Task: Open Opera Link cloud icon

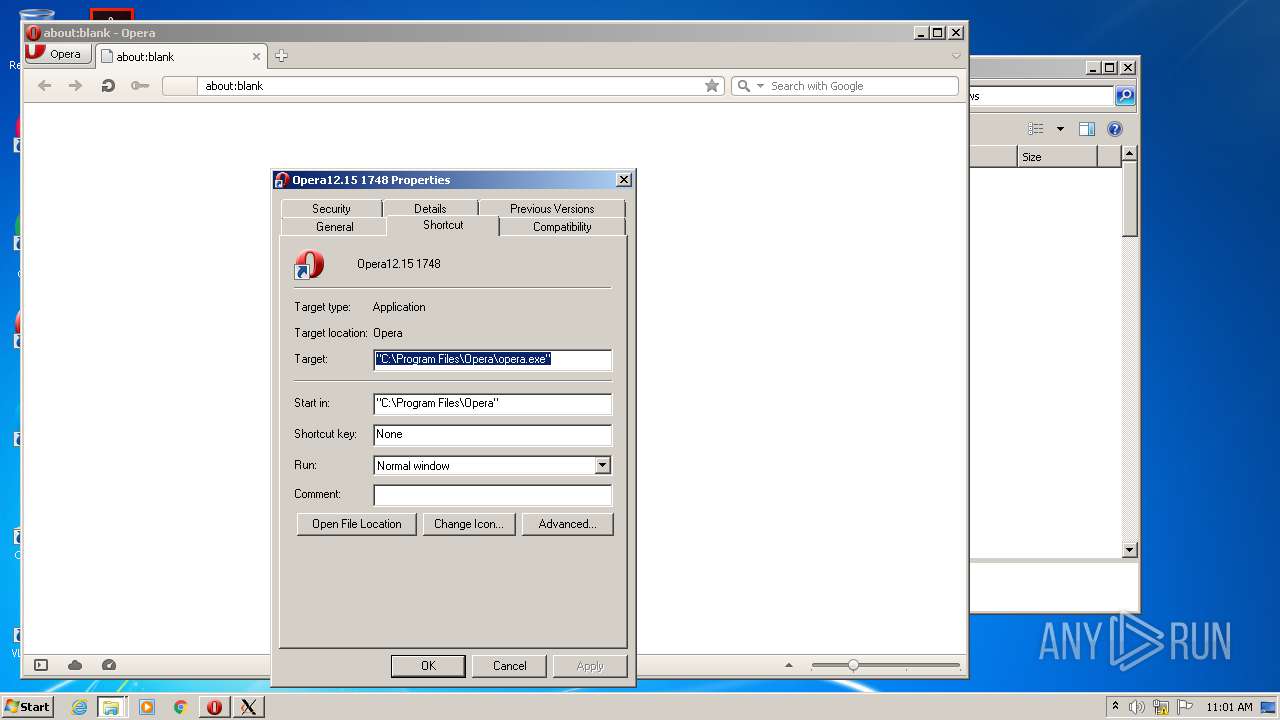Action: click(x=75, y=665)
